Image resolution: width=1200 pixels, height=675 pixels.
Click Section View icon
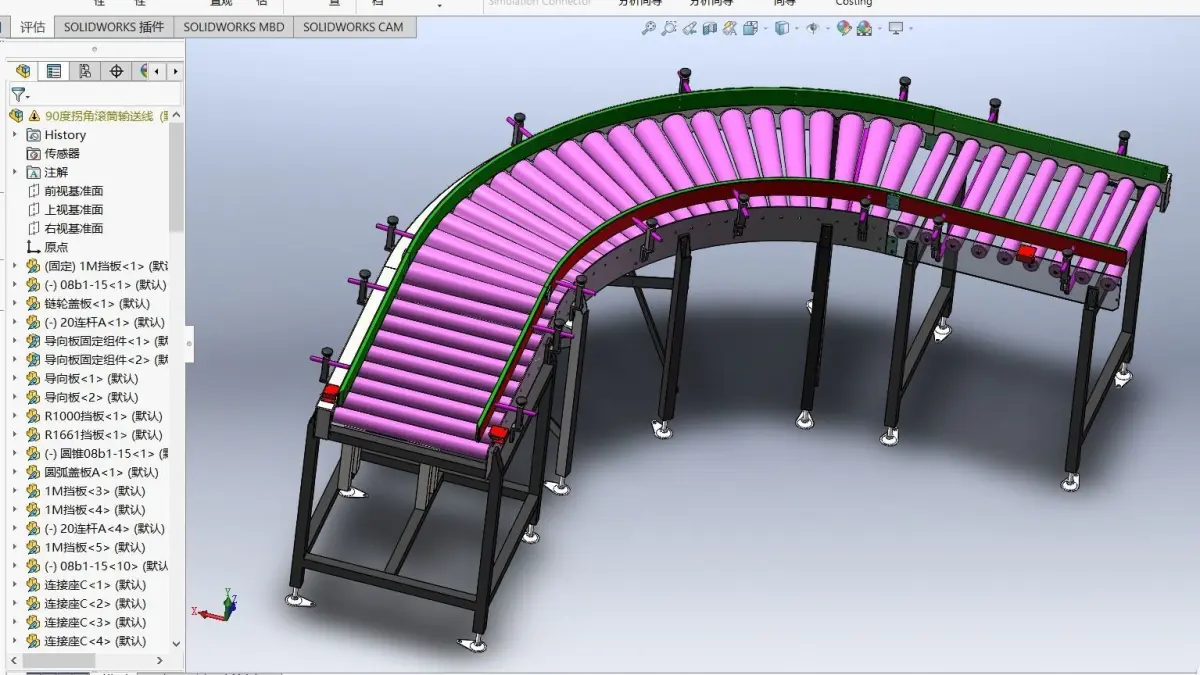[710, 28]
